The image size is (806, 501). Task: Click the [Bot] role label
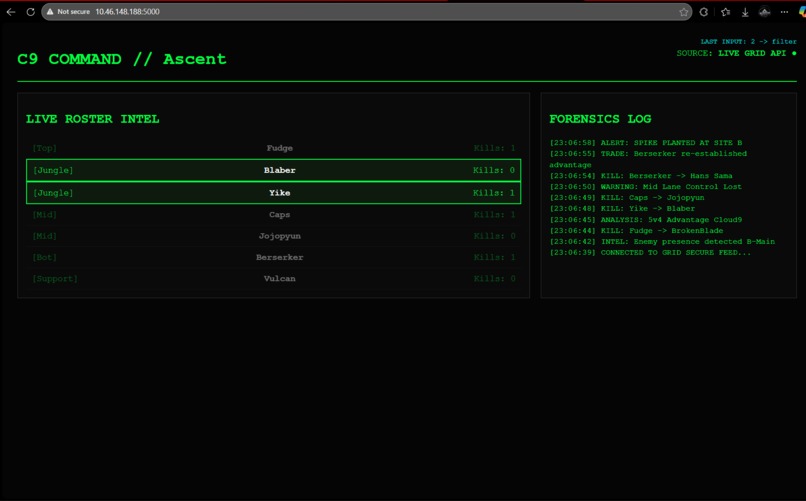pyautogui.click(x=45, y=257)
